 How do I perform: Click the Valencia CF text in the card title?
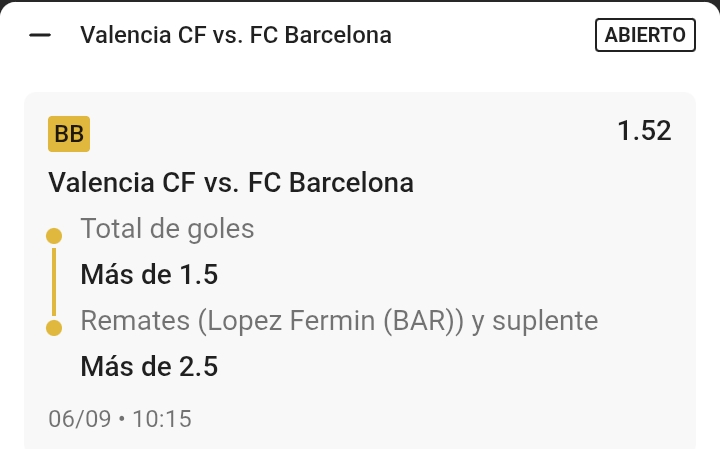(122, 182)
